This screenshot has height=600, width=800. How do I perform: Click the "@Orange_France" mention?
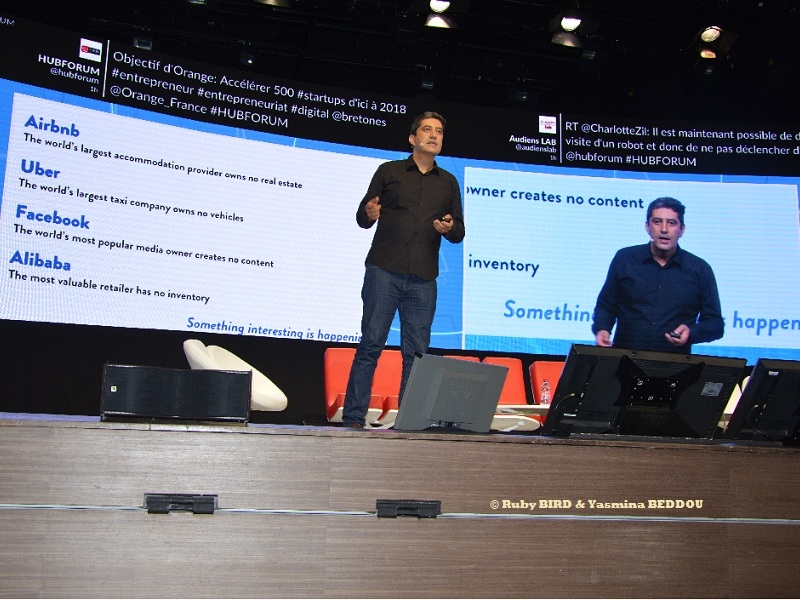pos(159,100)
